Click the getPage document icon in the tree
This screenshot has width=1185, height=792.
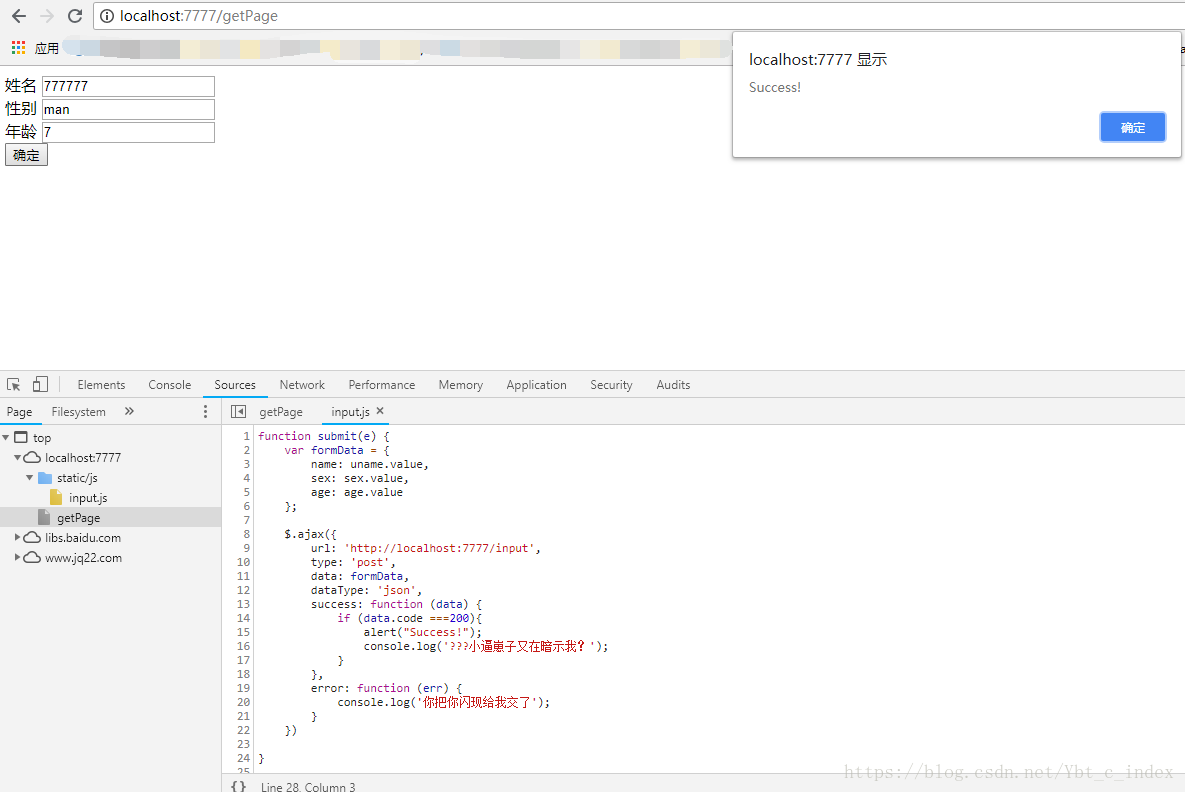pos(44,518)
